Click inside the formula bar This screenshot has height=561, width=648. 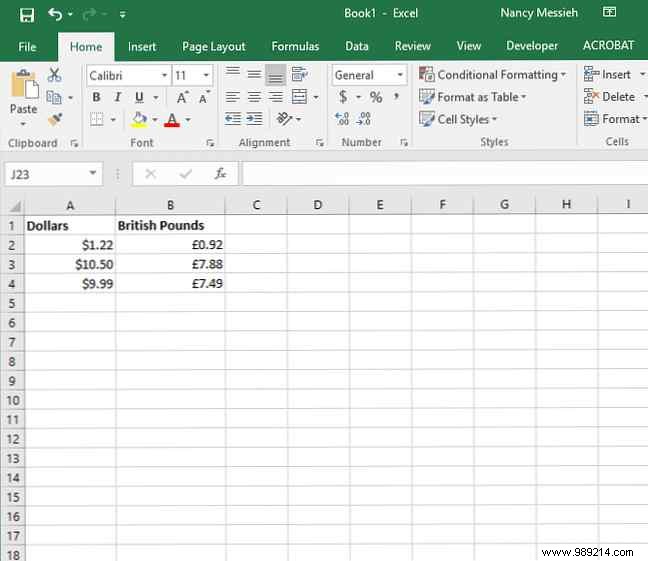click(445, 174)
